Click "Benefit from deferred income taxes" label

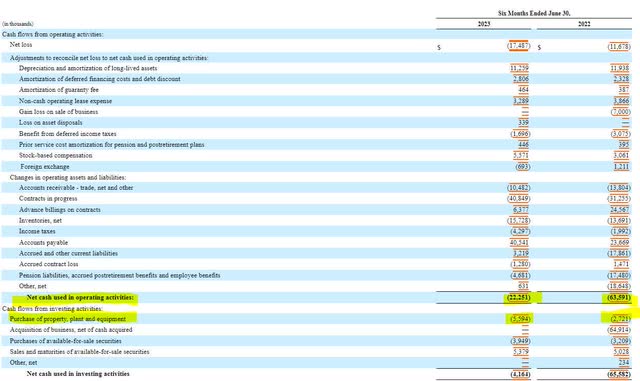pos(67,134)
